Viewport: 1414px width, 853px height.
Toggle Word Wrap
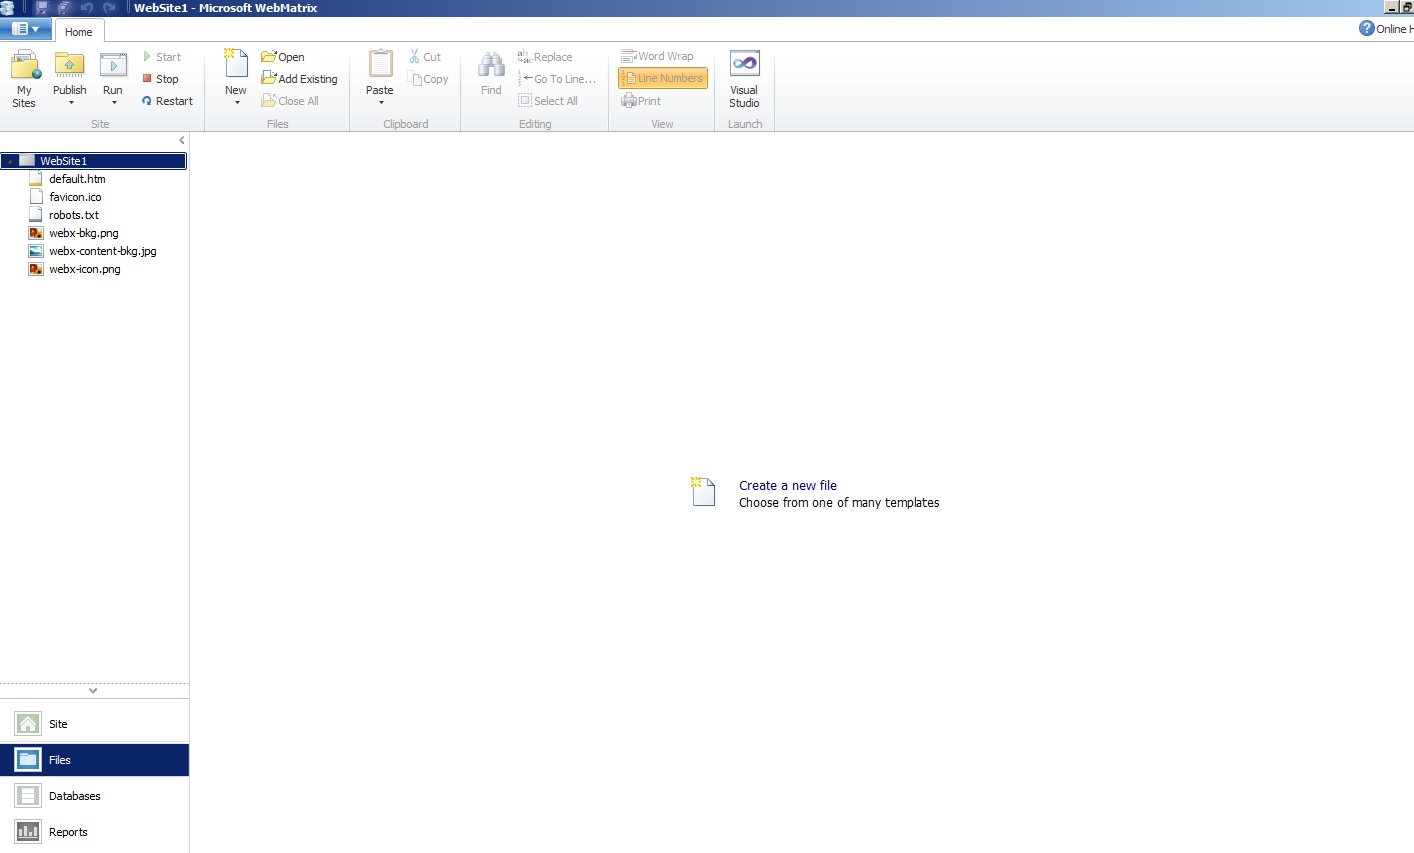coord(657,56)
